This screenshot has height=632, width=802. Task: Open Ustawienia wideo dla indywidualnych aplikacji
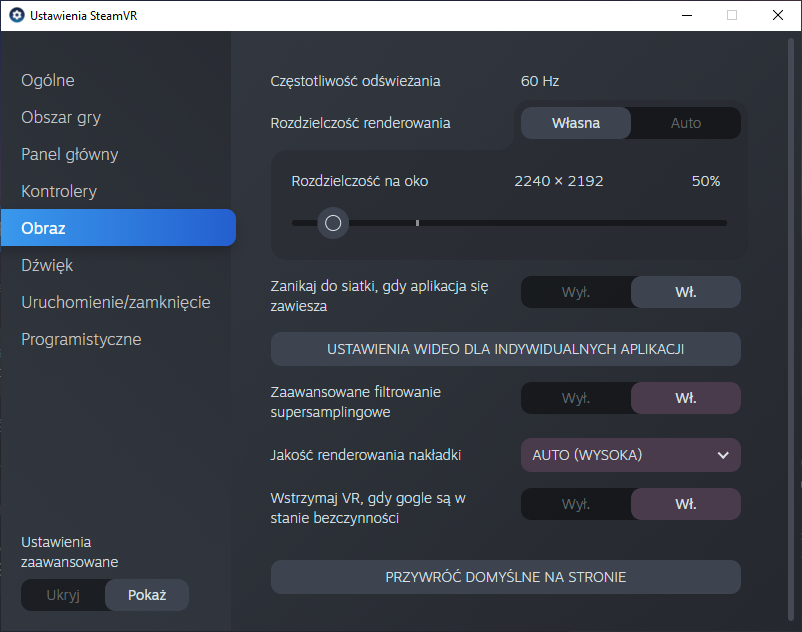coord(505,349)
